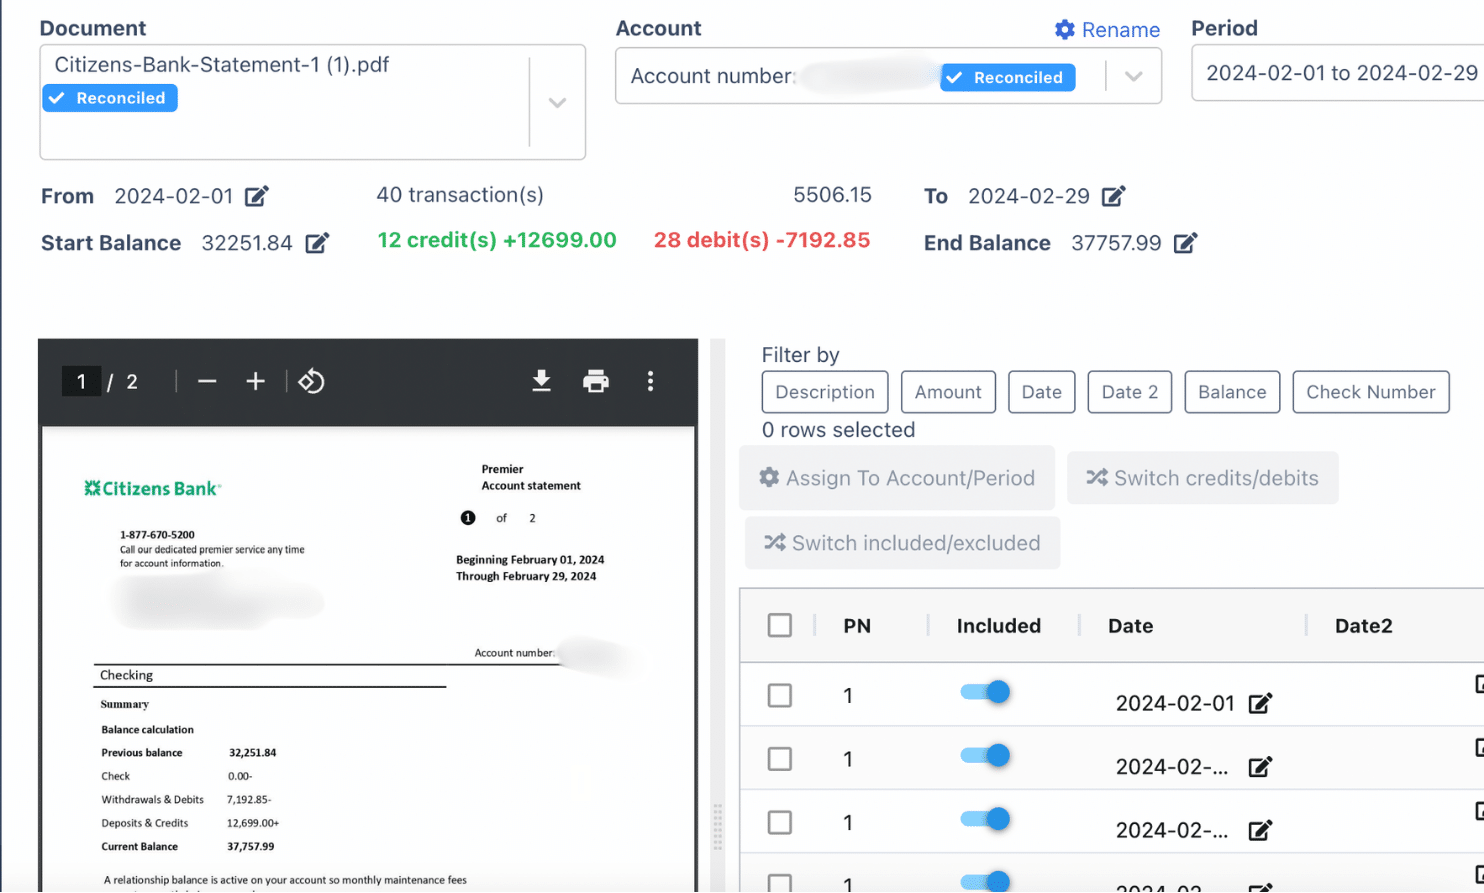This screenshot has width=1484, height=893.
Task: Edit the Start Balance value
Action: point(319,242)
